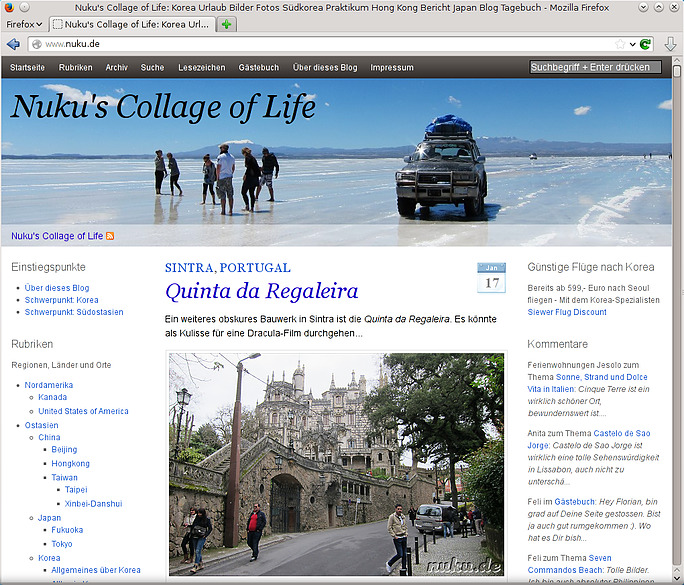Click Nuku's Collage of Life feed link
This screenshot has width=684, height=585.
pyautogui.click(x=57, y=236)
